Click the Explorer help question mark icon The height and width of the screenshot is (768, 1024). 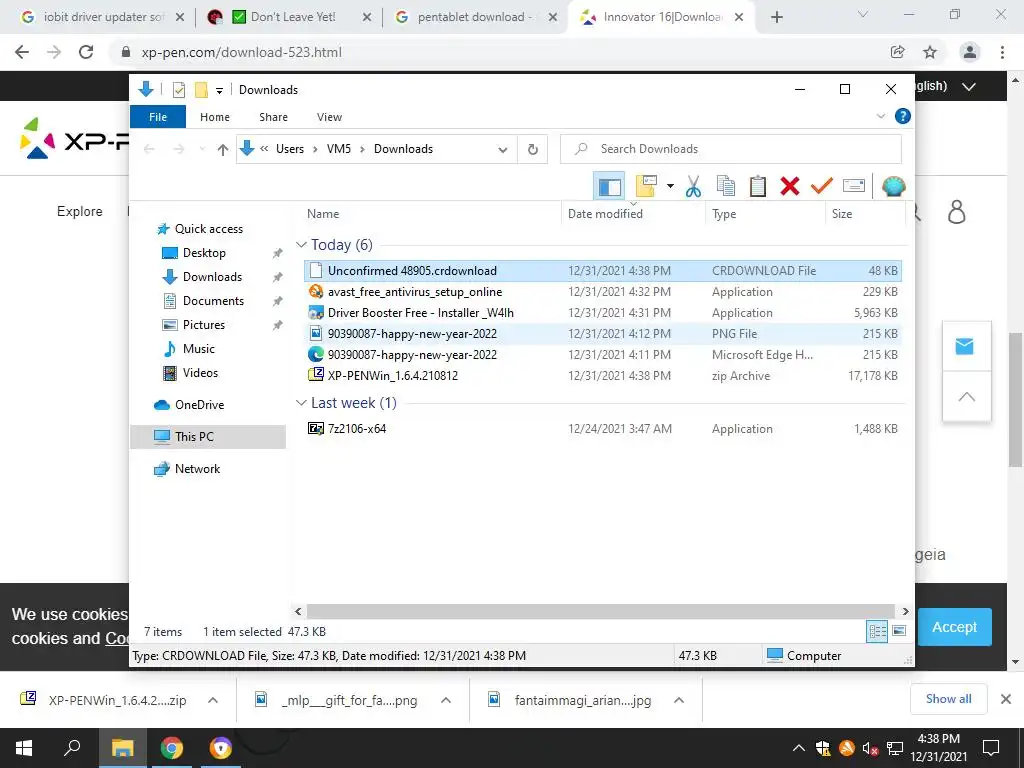click(x=903, y=116)
